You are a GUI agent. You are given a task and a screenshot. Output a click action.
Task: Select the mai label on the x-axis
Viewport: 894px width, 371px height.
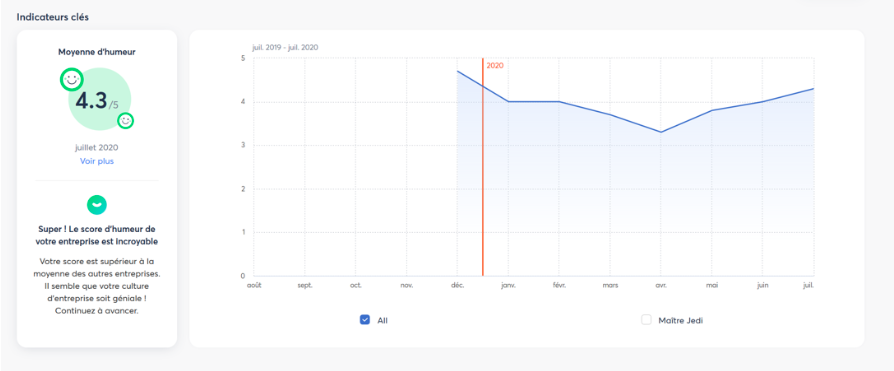click(712, 285)
